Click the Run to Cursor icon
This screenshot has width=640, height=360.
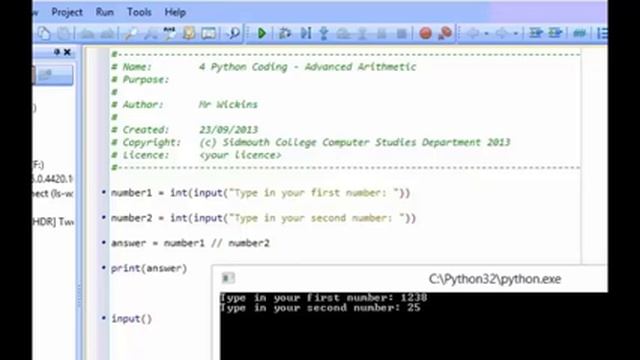click(x=306, y=33)
